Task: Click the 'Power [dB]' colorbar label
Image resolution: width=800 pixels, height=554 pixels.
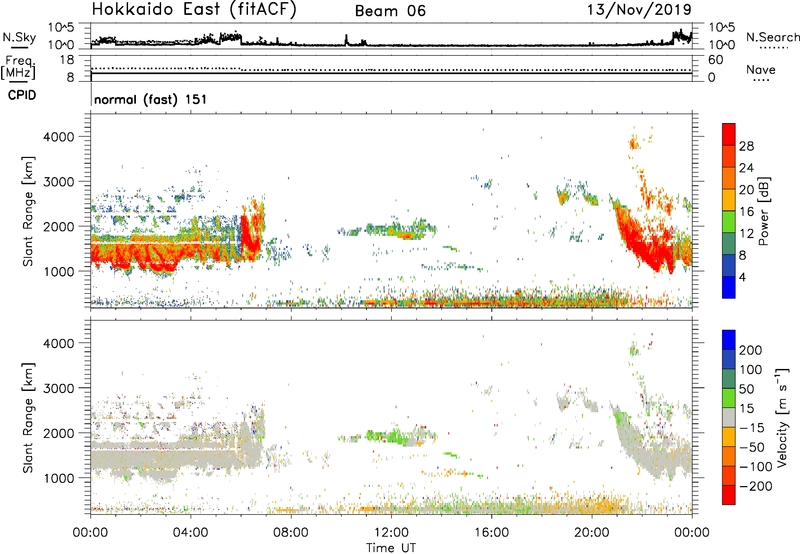Action: pyautogui.click(x=763, y=211)
